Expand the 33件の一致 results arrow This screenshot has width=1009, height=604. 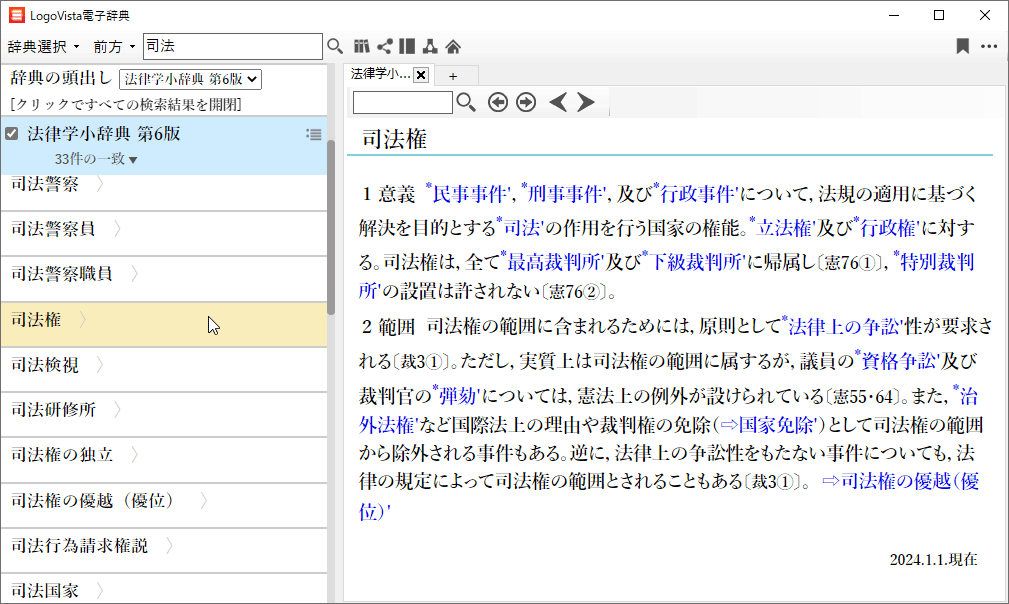(133, 160)
